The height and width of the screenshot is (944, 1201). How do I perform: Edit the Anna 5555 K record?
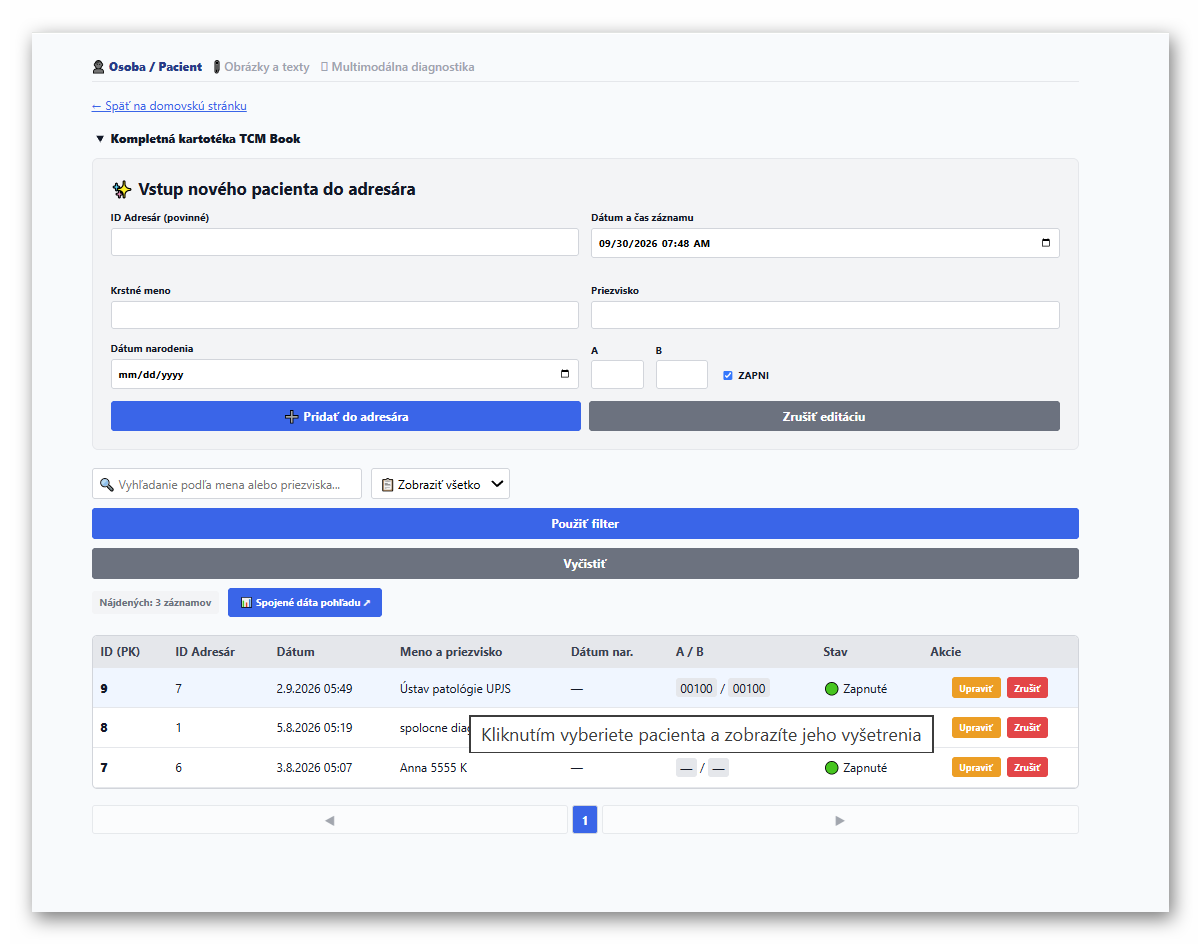(x=976, y=768)
